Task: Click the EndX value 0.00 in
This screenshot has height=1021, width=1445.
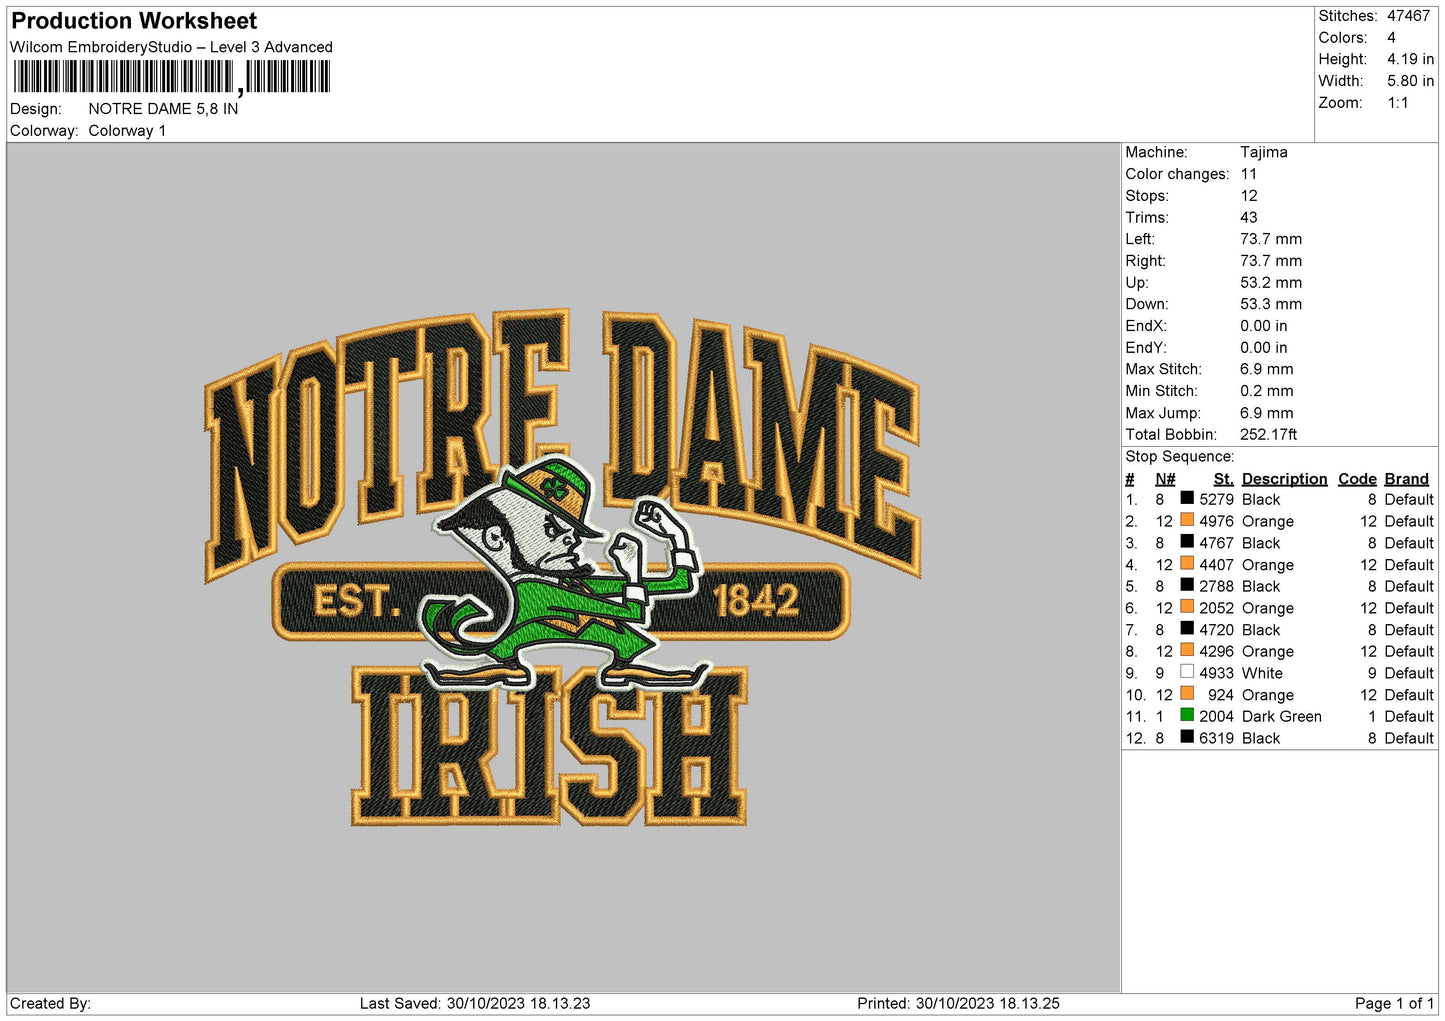Action: pyautogui.click(x=1264, y=326)
